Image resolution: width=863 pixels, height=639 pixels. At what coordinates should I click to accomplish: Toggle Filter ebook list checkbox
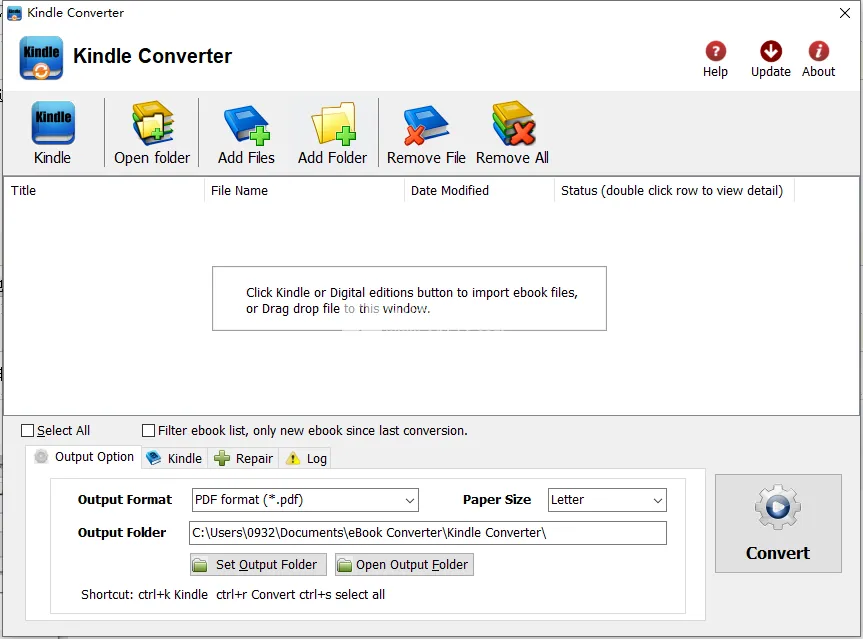click(x=148, y=430)
